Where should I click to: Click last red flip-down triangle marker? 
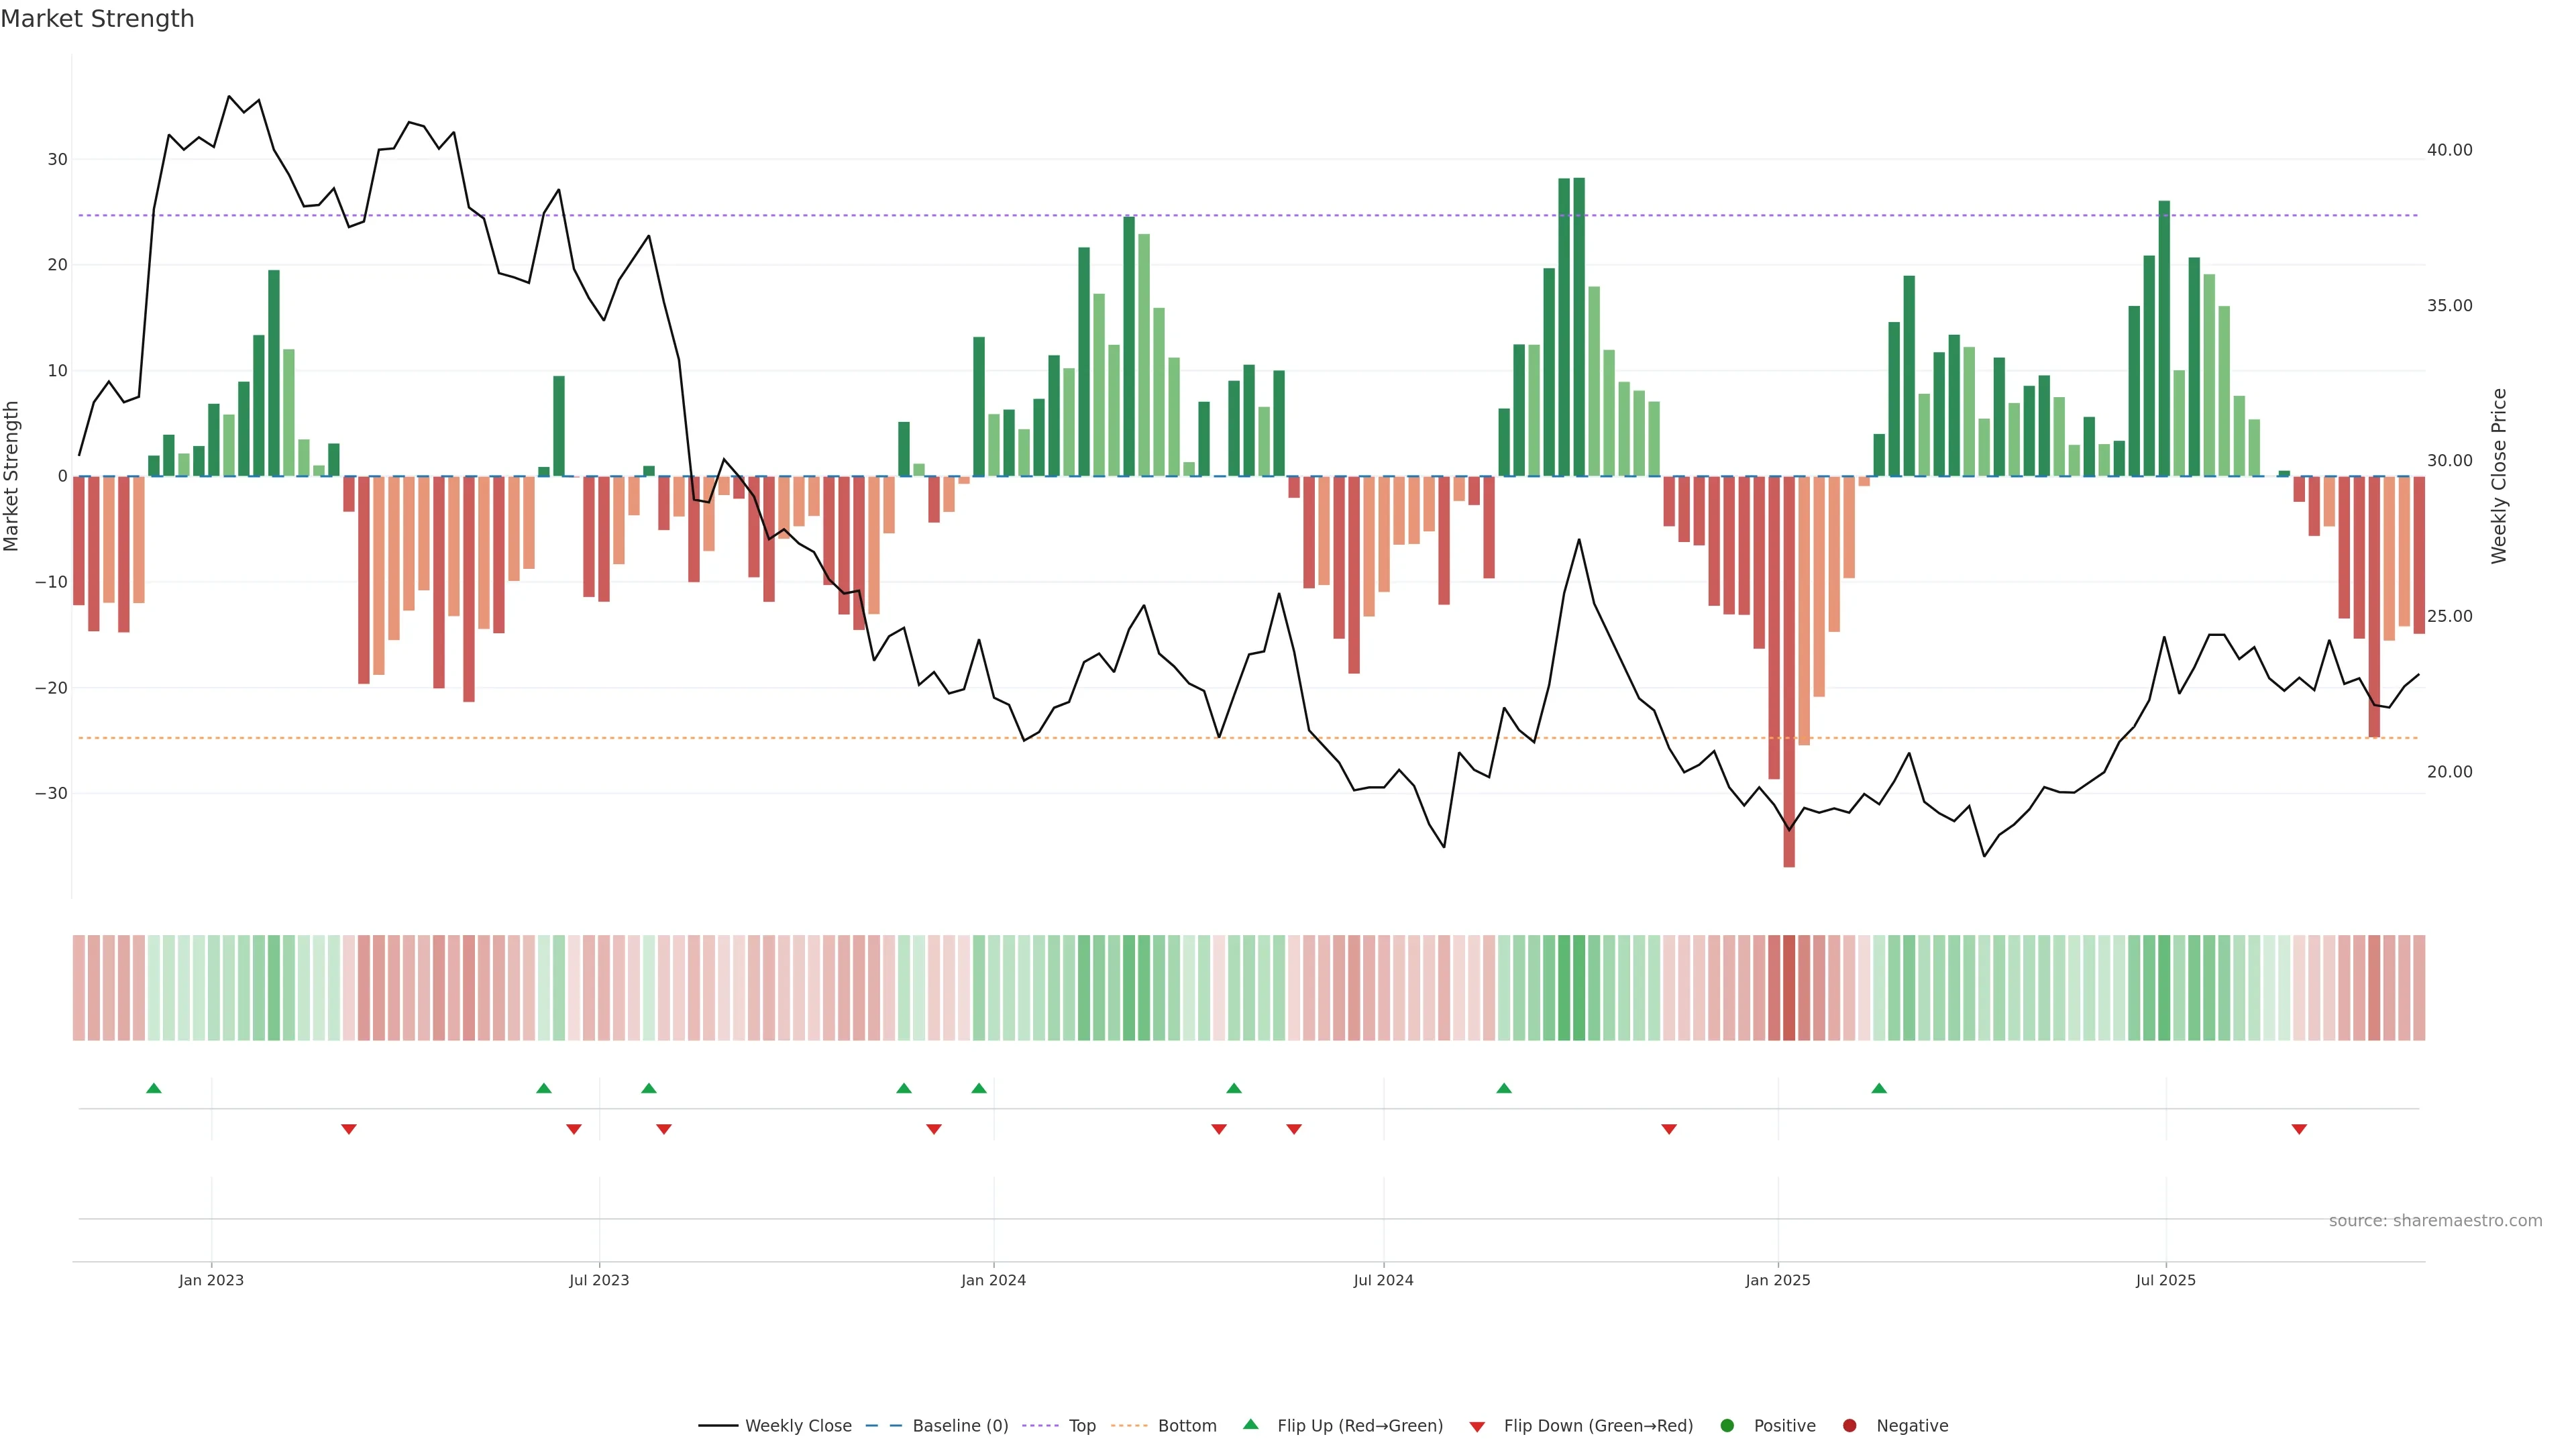(2299, 1129)
